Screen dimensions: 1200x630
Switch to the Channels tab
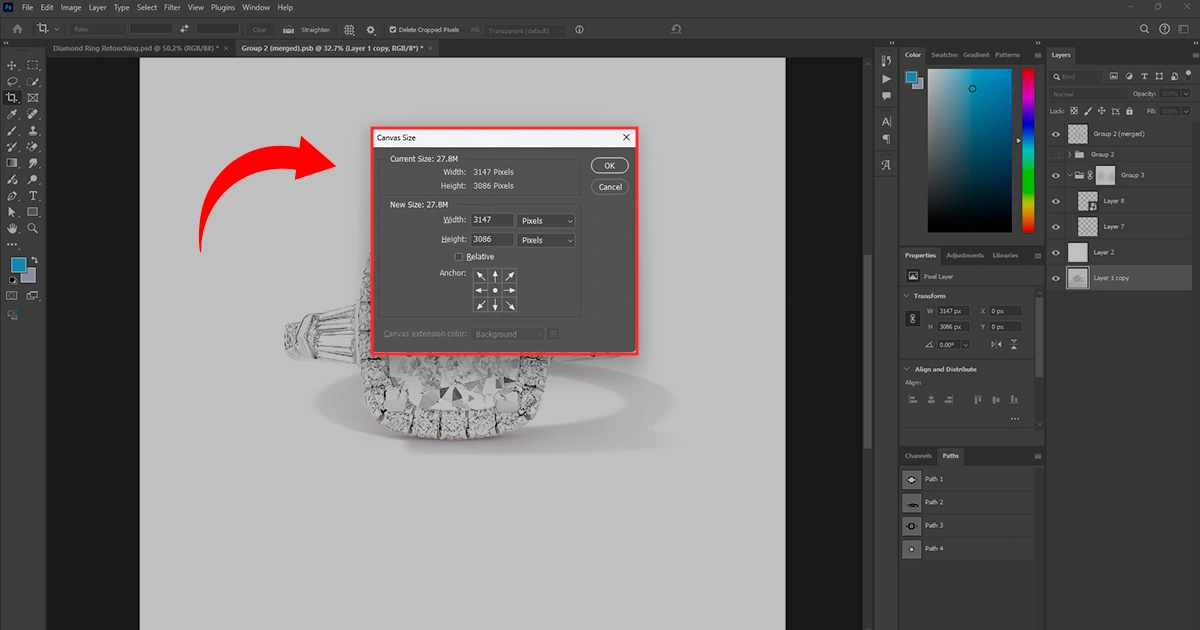(x=918, y=456)
